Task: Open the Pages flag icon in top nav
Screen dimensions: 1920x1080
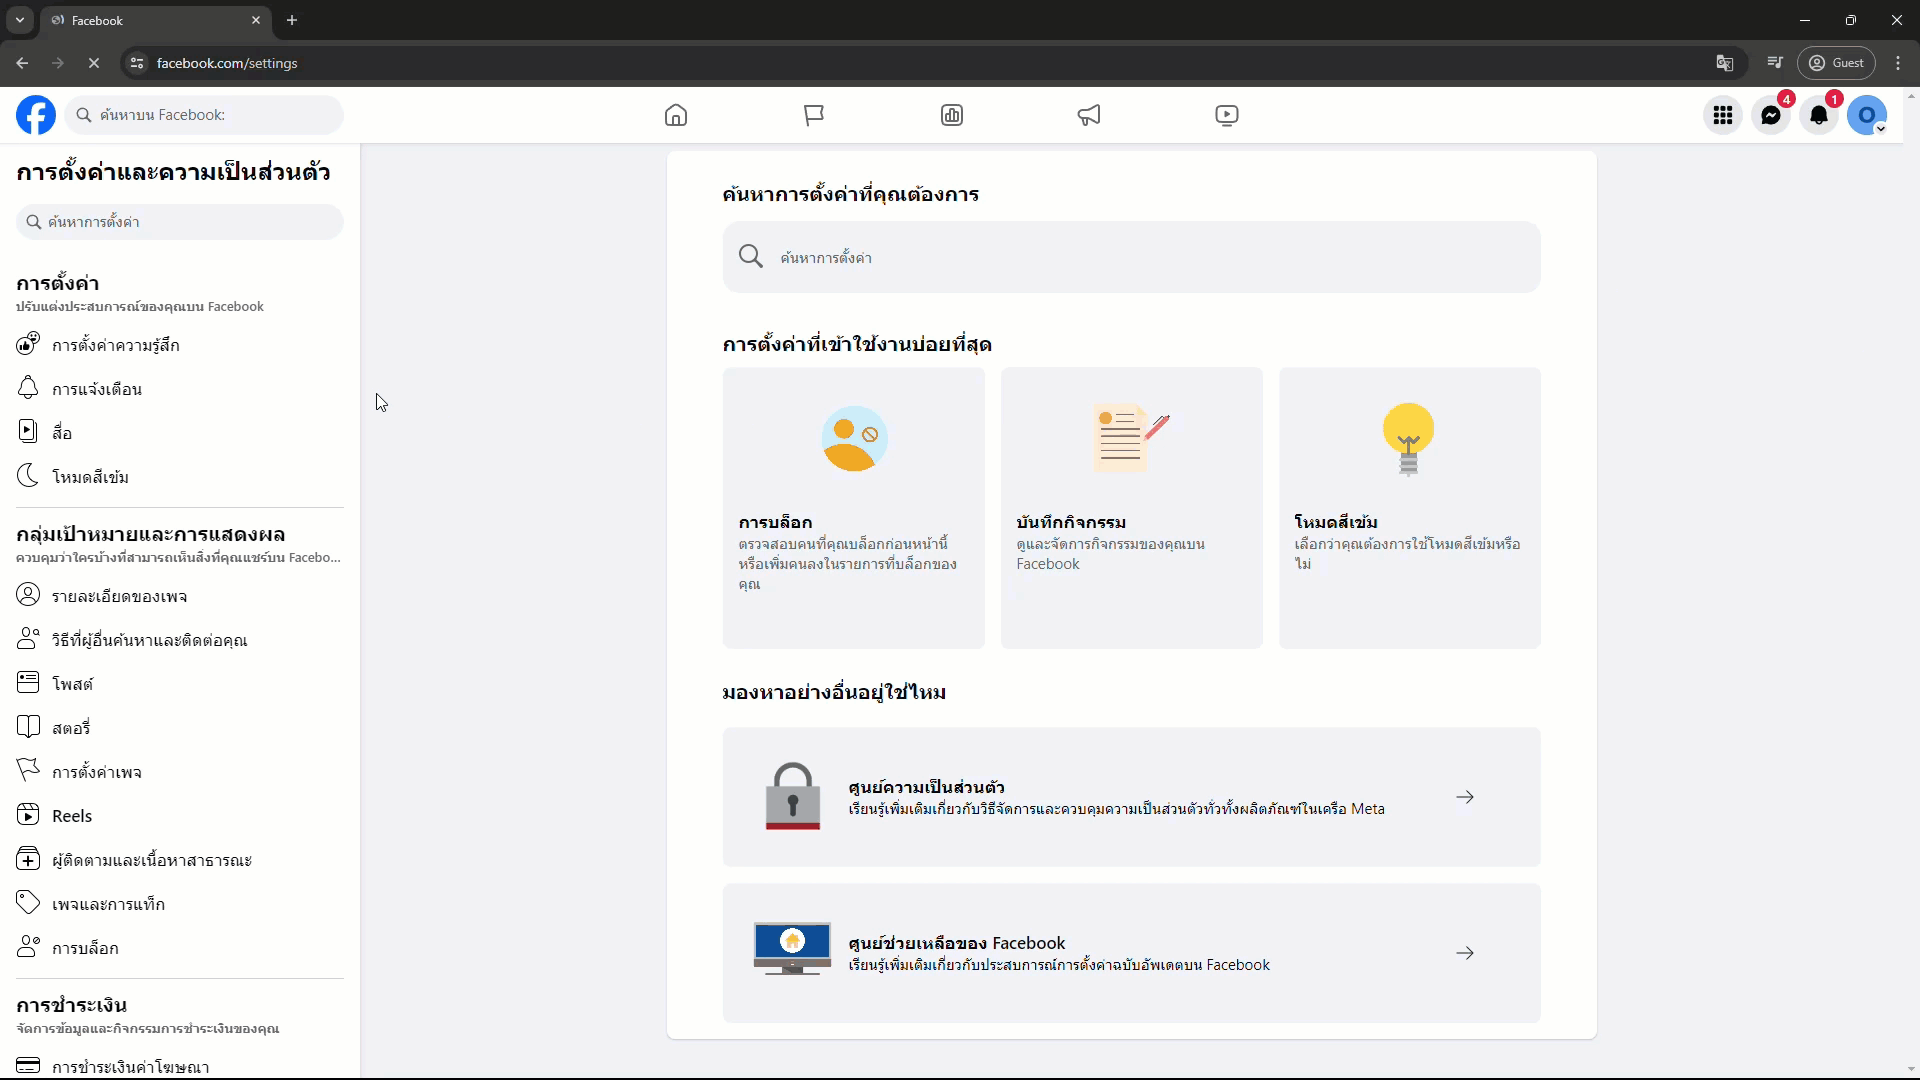Action: tap(814, 115)
